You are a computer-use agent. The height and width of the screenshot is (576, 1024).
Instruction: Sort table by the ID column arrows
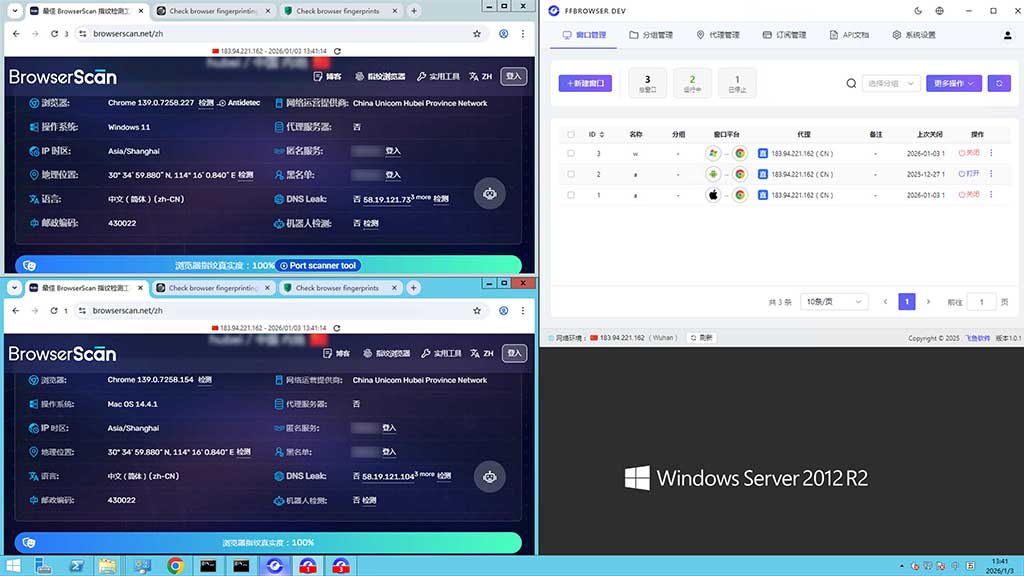(x=601, y=135)
